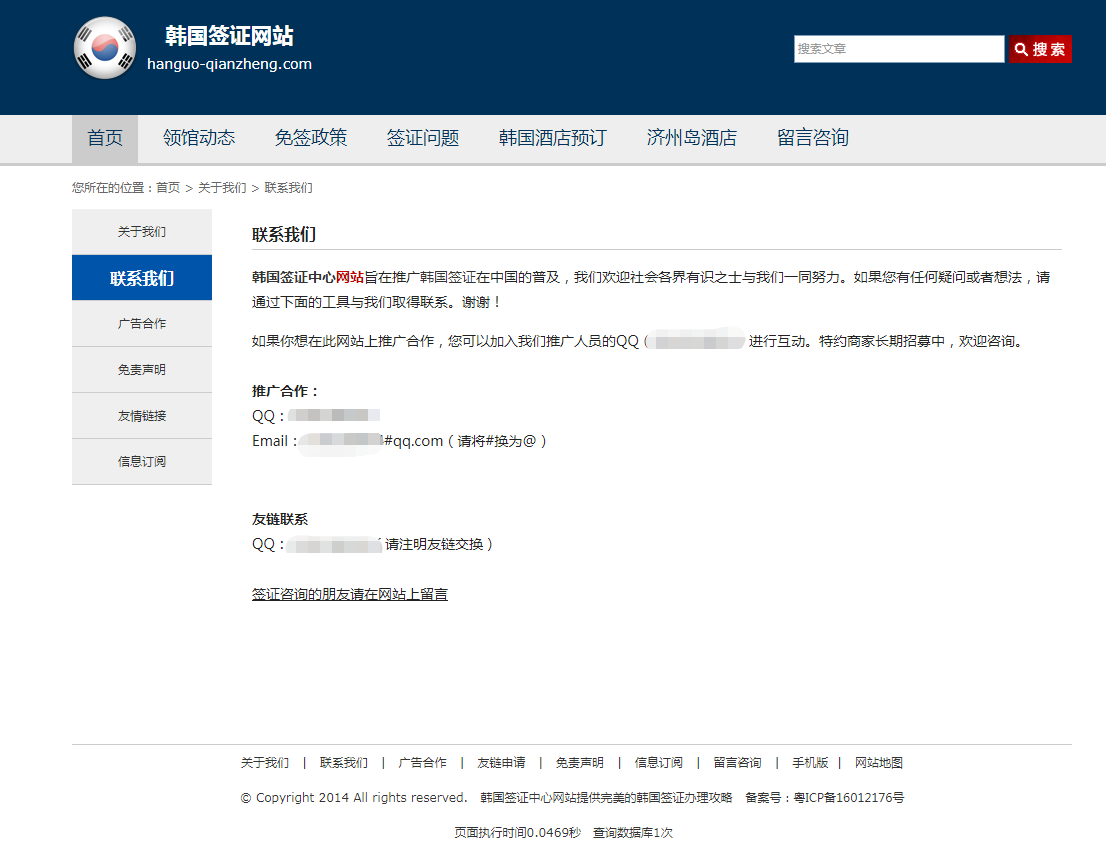Select 签证问题 in the top menu
1106x843 pixels.
423,138
